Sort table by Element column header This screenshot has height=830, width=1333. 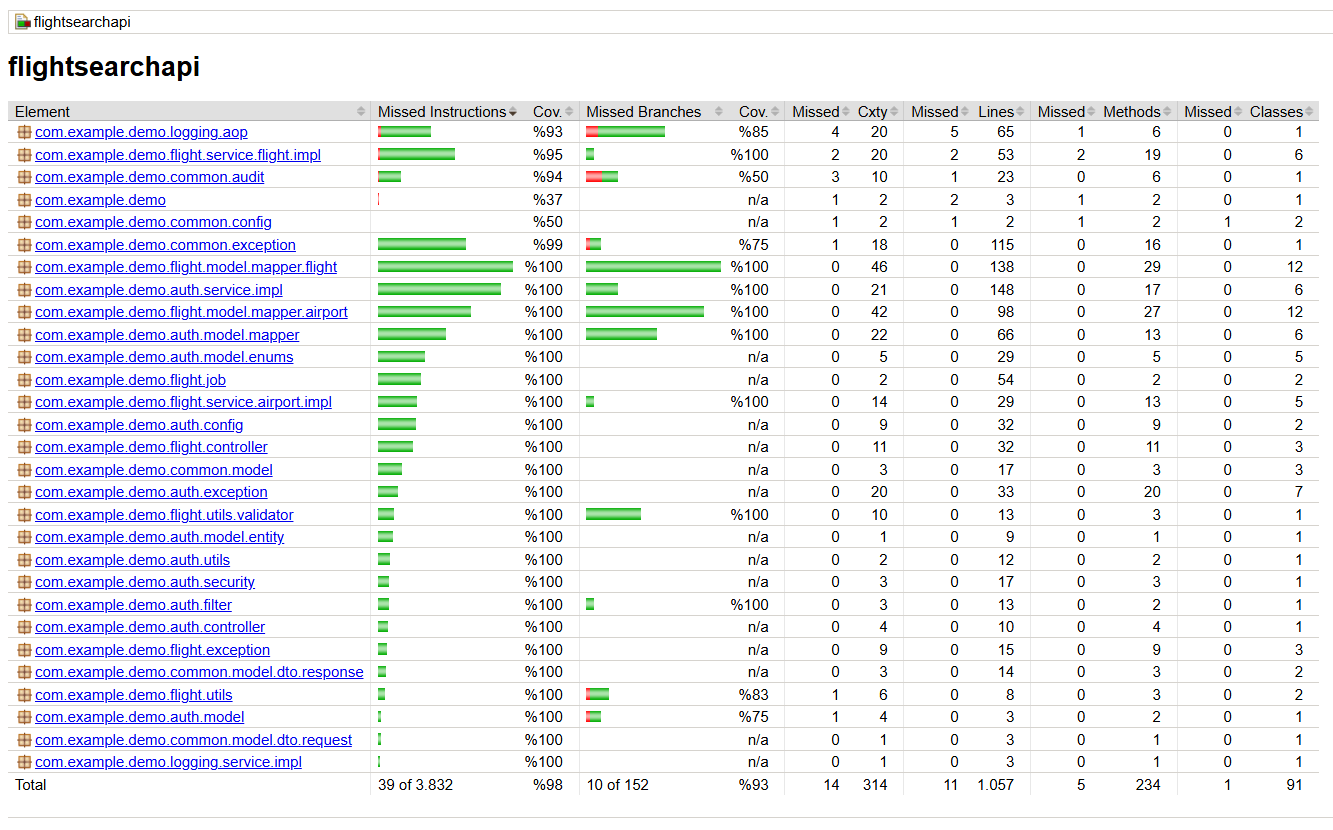click(x=189, y=111)
